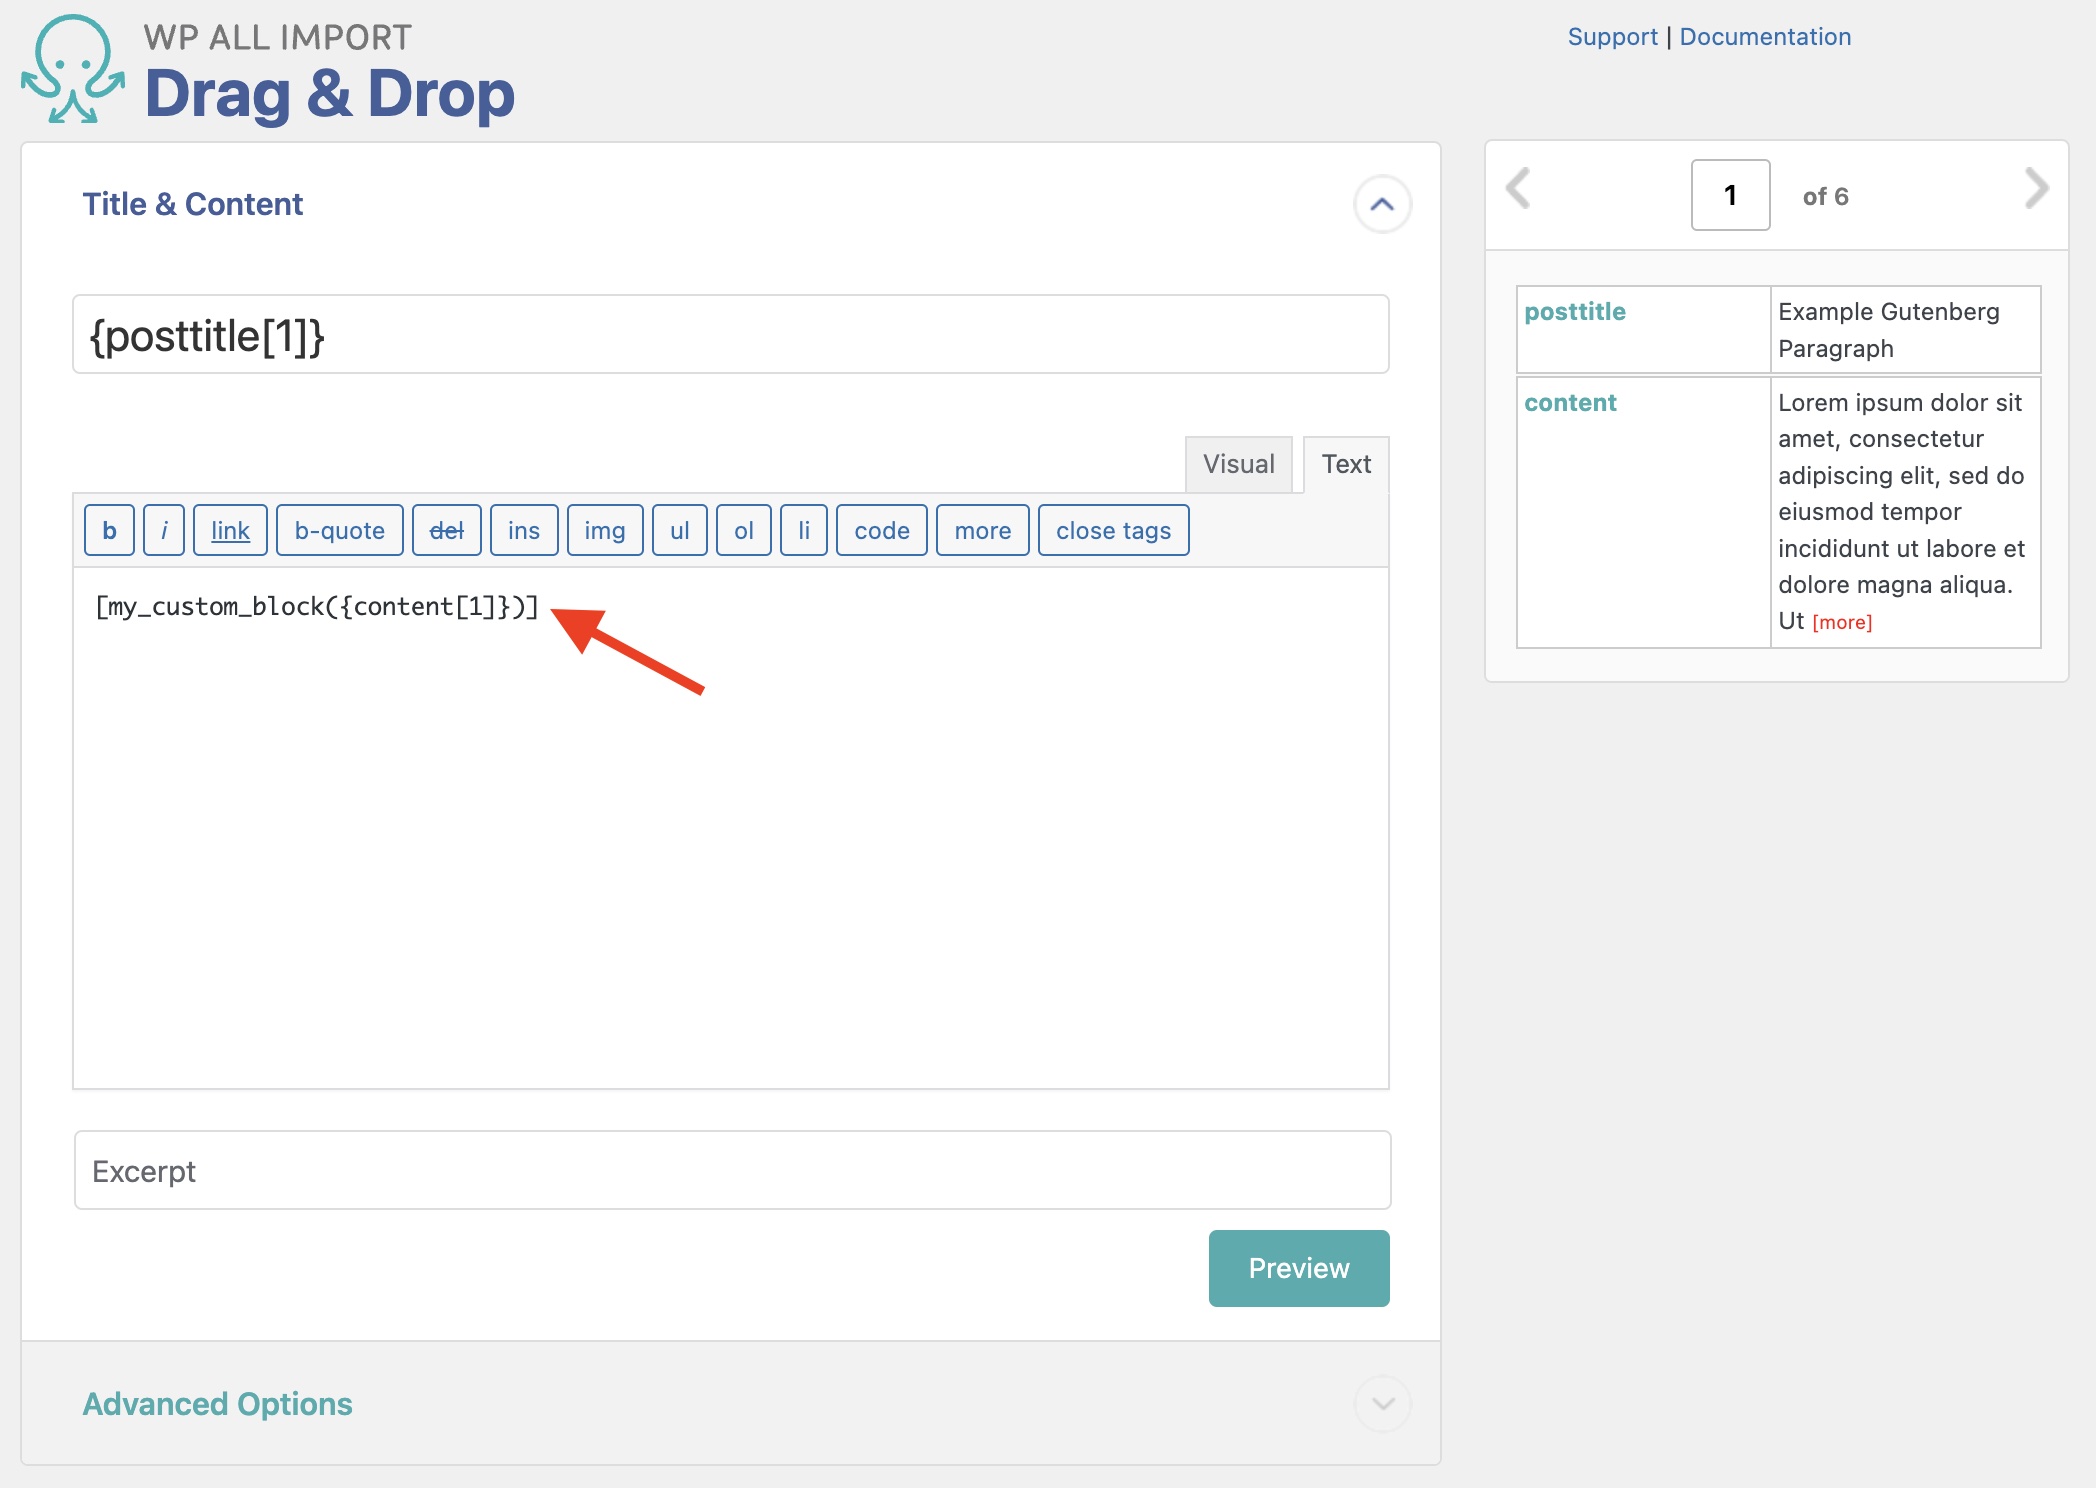2096x1488 pixels.
Task: Click into the Excerpt input field
Action: (732, 1171)
